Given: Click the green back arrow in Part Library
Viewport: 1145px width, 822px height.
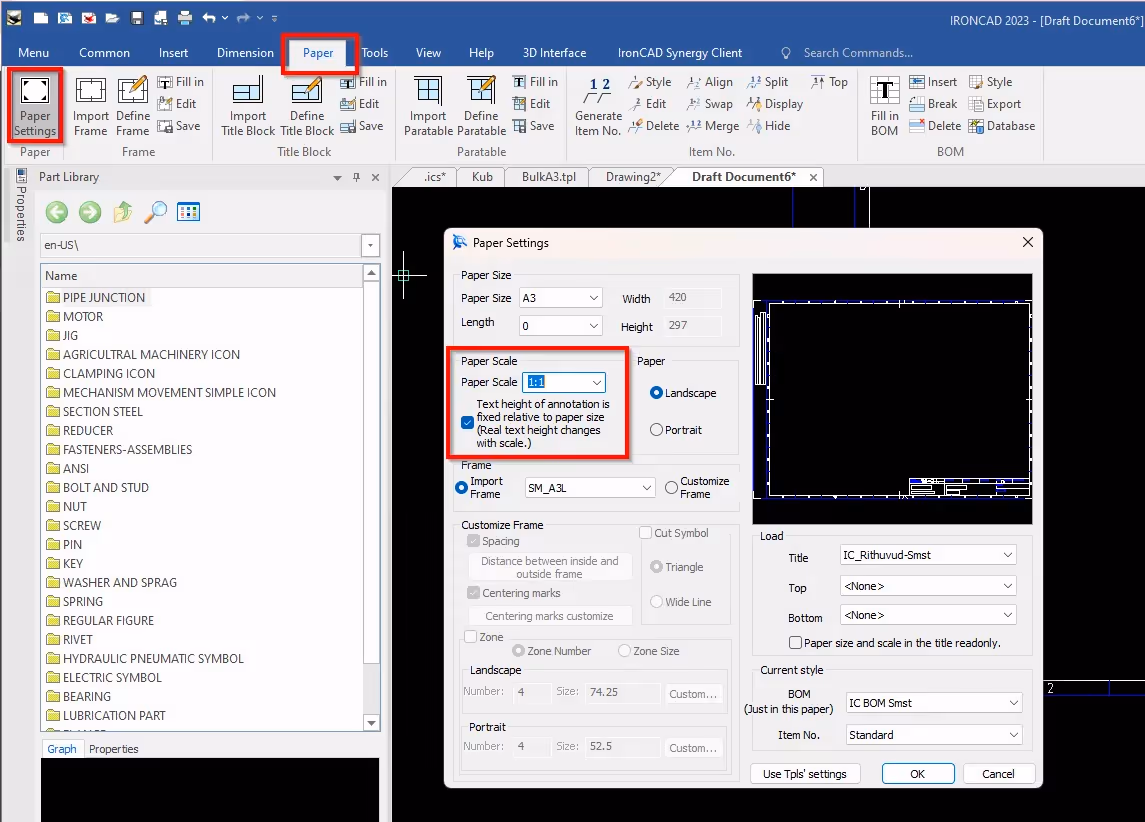Looking at the screenshot, I should point(57,212).
